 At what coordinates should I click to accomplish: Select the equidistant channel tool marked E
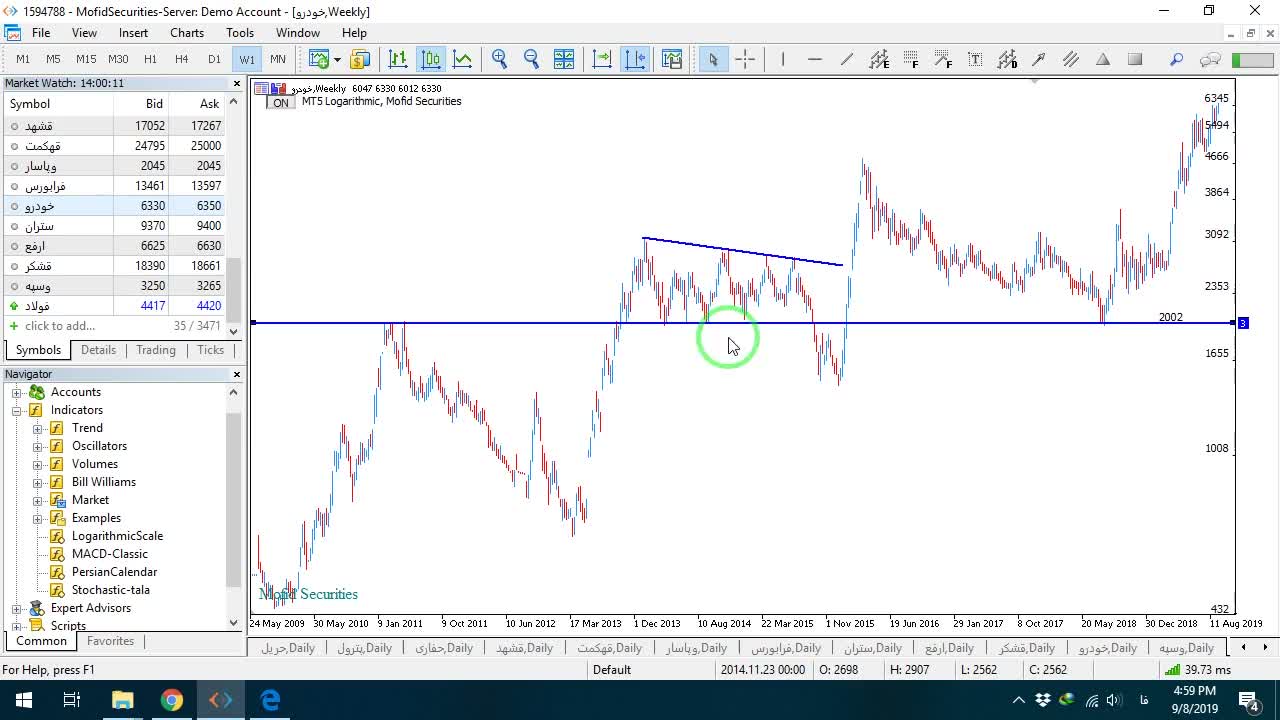(879, 59)
